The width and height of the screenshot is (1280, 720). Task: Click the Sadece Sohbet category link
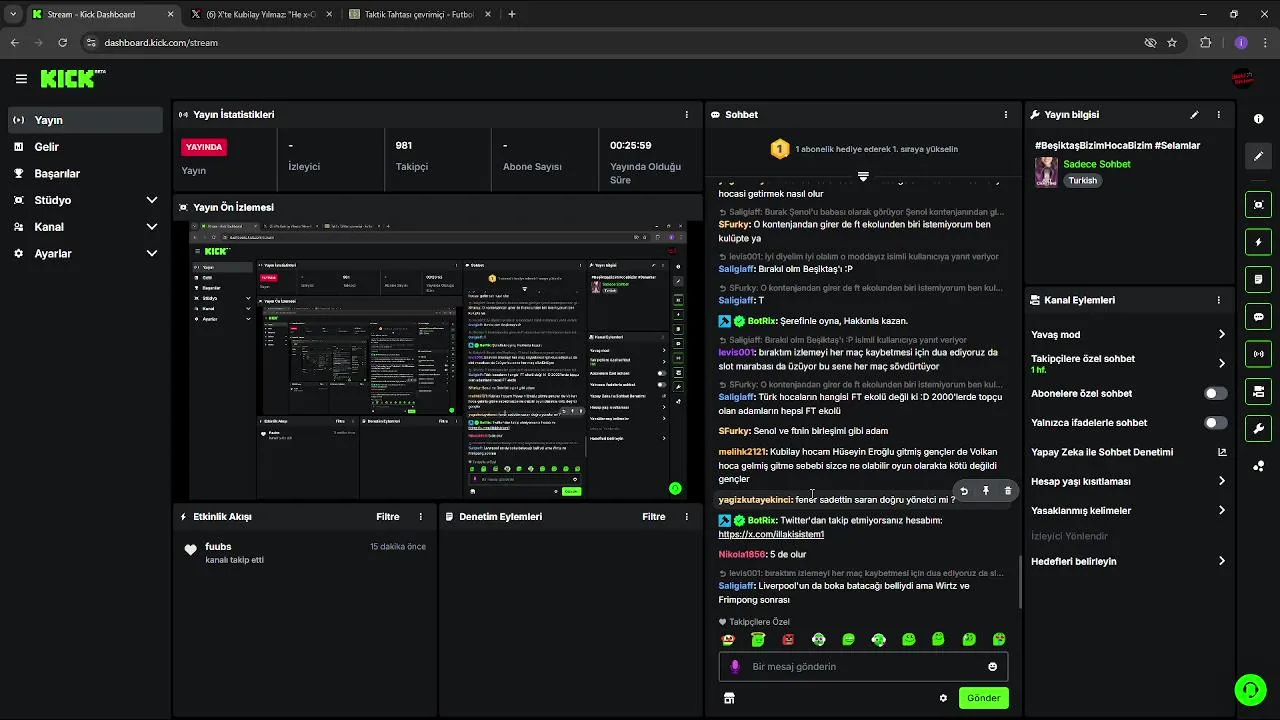pos(1097,164)
